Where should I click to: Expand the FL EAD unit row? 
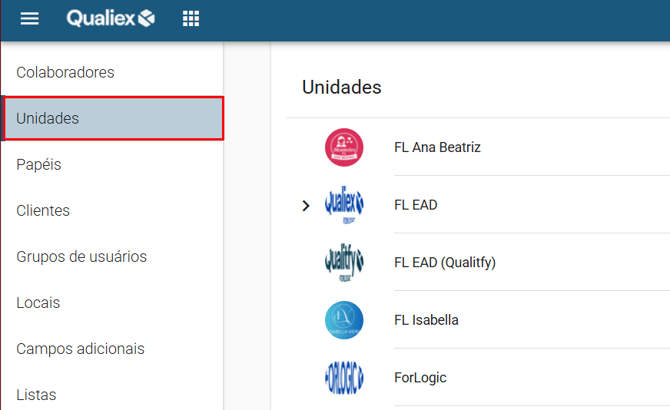click(x=306, y=205)
